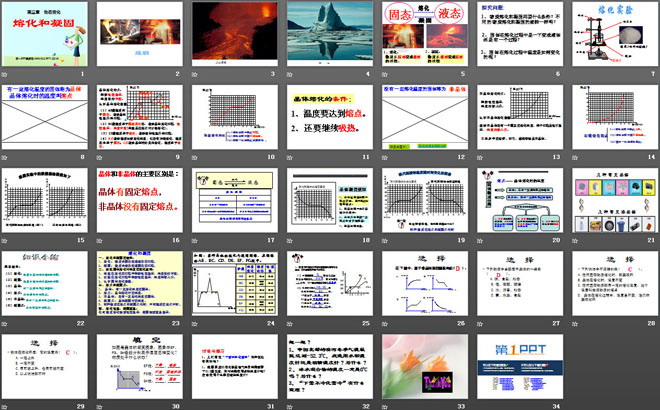Viewport: 660px width, 410px height.
Task: Open slide 16 on 晶体 and 非晶体 difference
Action: (x=139, y=204)
